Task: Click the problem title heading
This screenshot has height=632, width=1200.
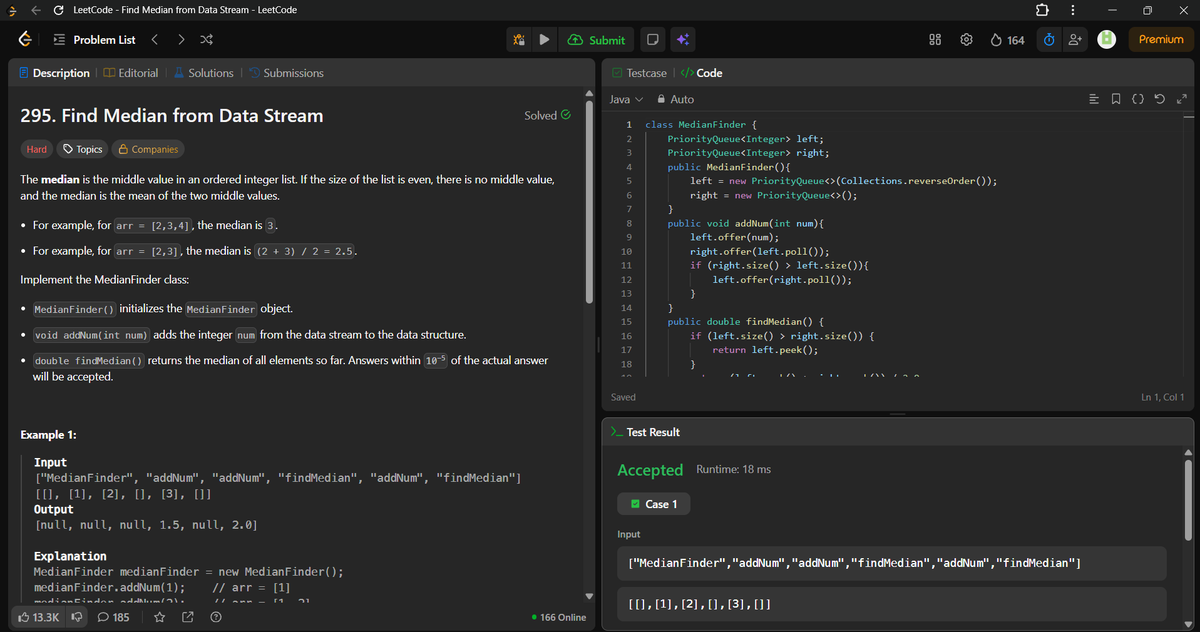Action: click(172, 115)
